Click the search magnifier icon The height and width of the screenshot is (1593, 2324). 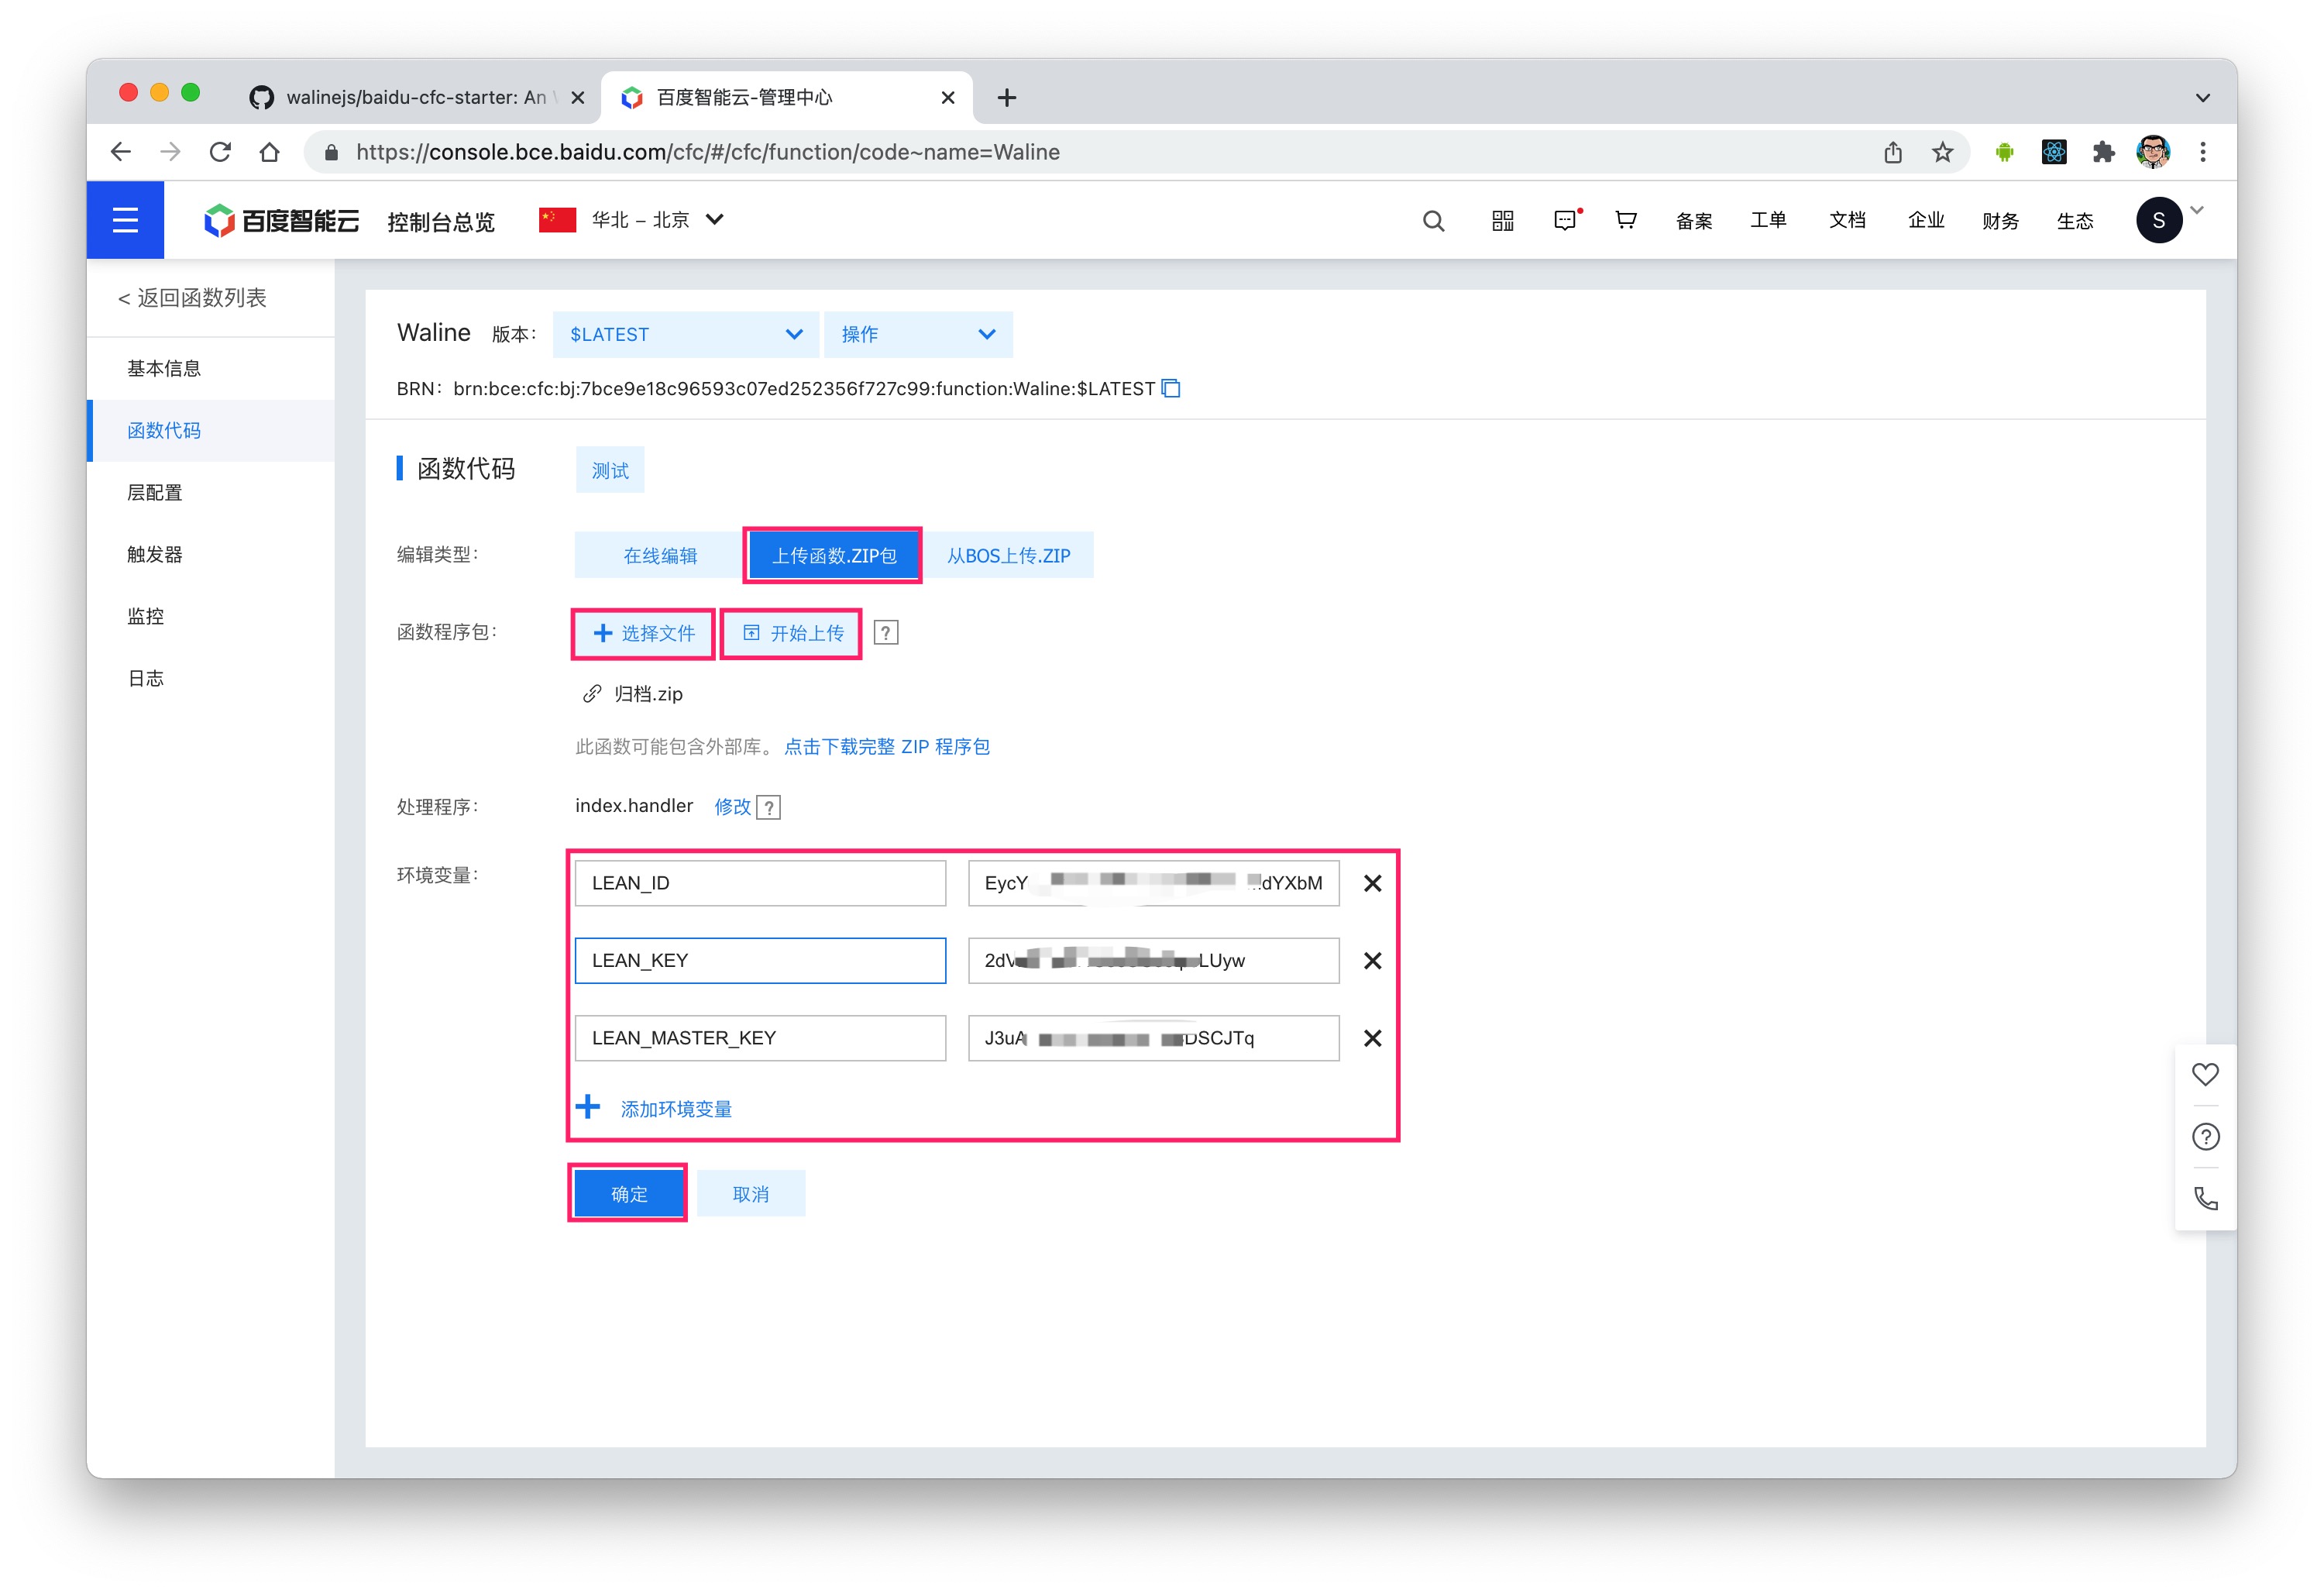[1432, 220]
